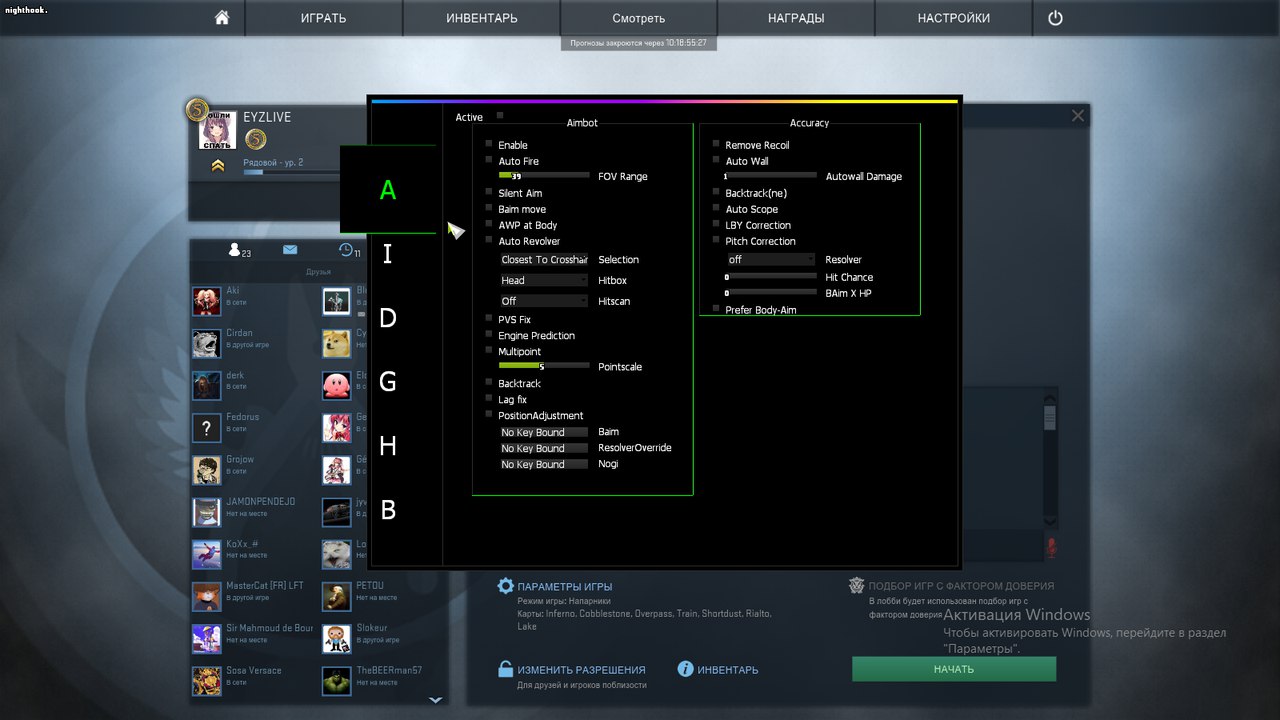
Task: Click the game parameters gear icon
Action: pos(506,586)
